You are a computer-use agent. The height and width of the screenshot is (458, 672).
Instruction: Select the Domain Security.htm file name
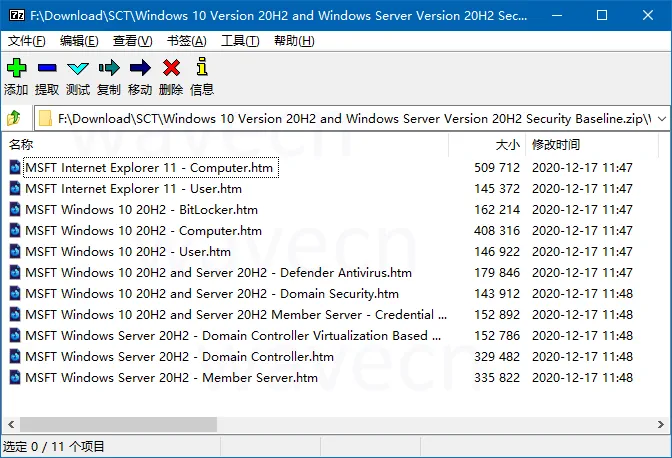tap(212, 293)
